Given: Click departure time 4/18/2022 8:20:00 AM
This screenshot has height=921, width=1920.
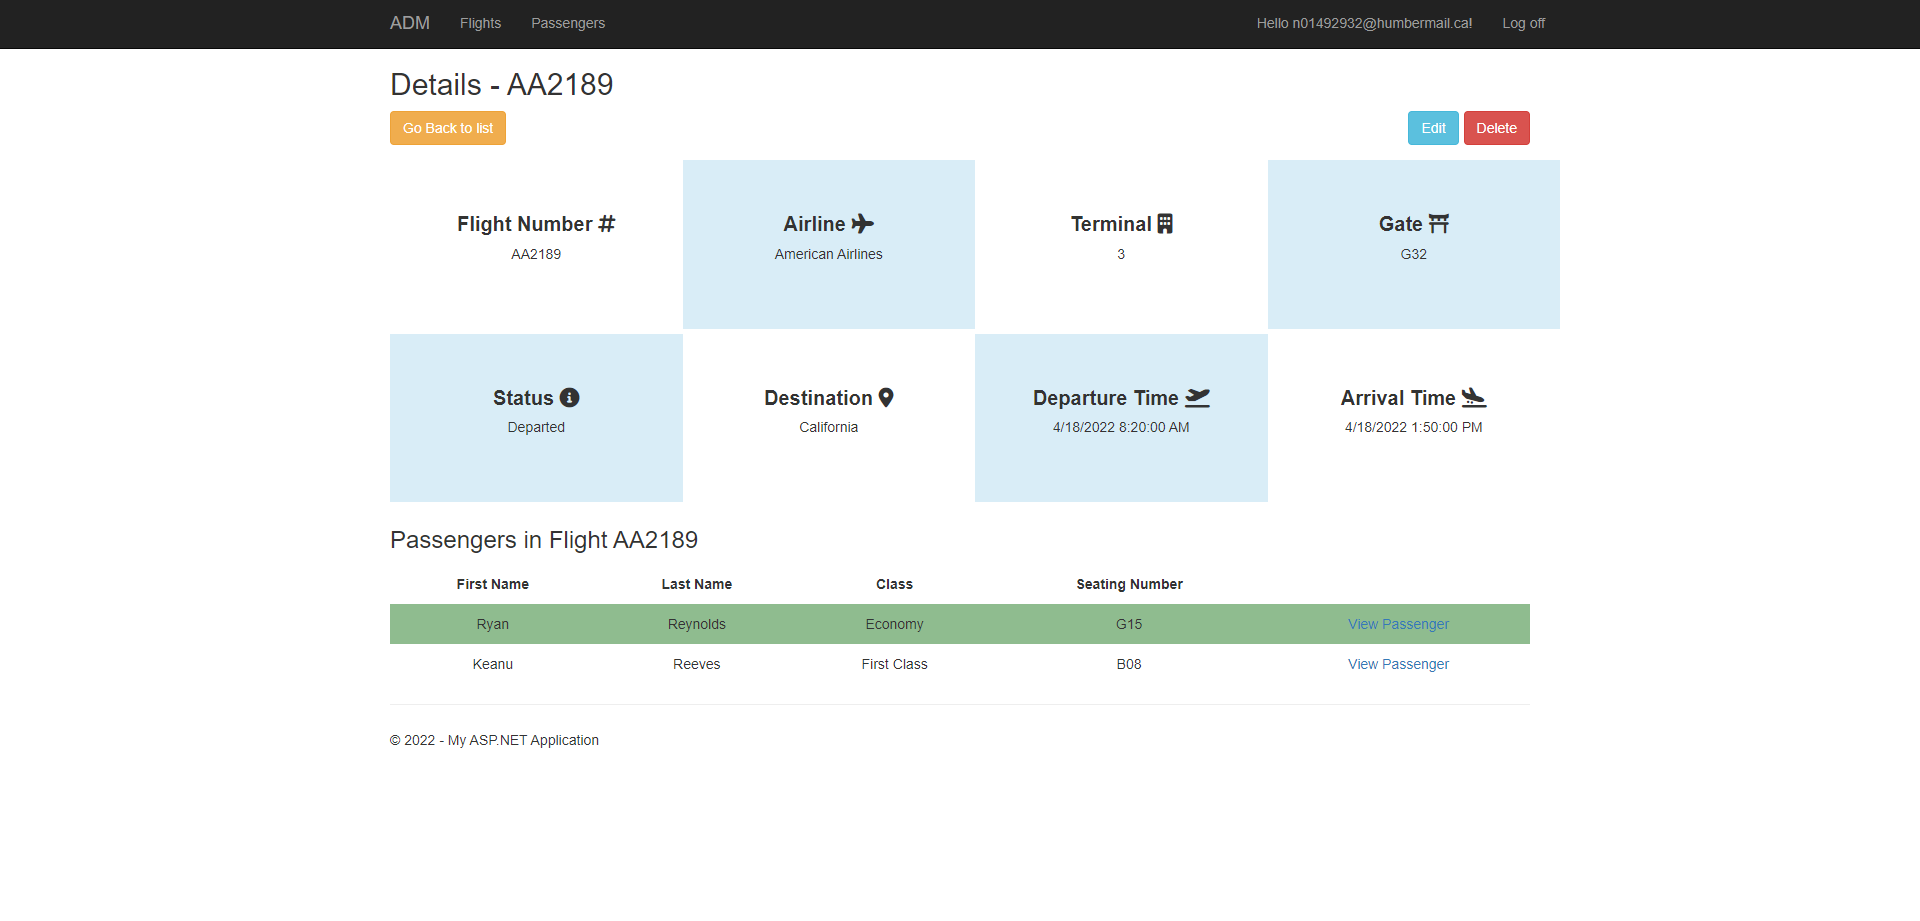Looking at the screenshot, I should tap(1121, 427).
